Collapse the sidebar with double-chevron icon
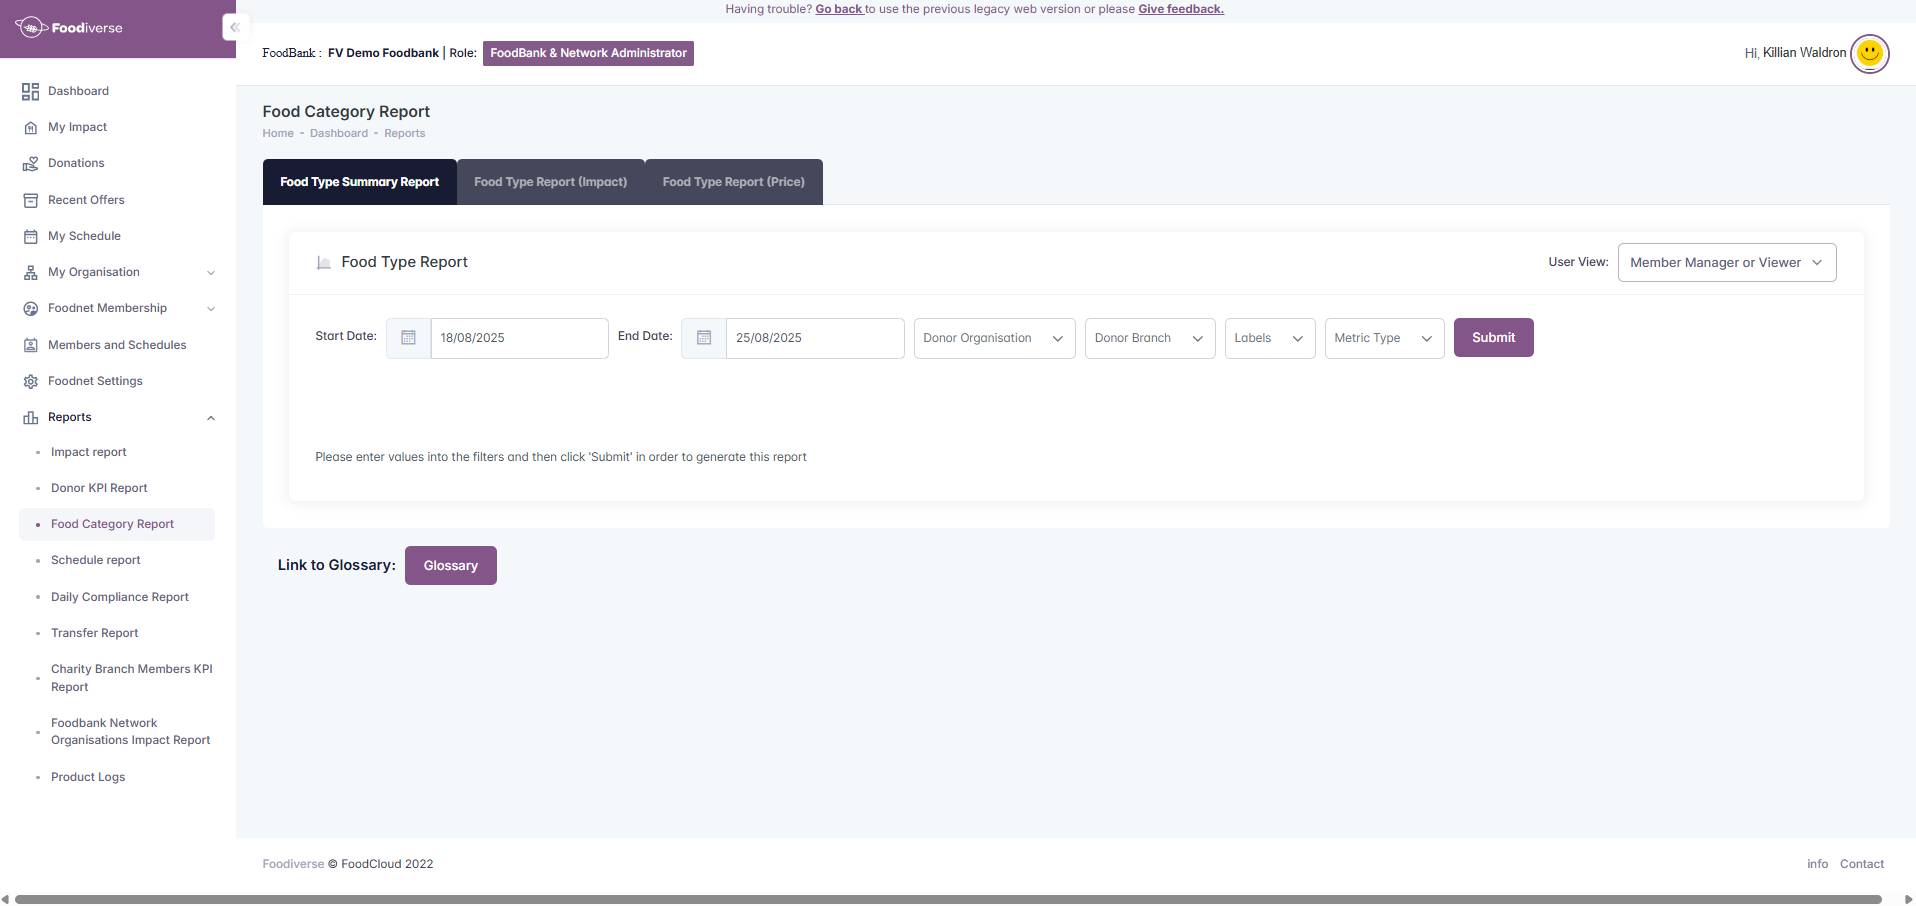1916x906 pixels. (234, 28)
